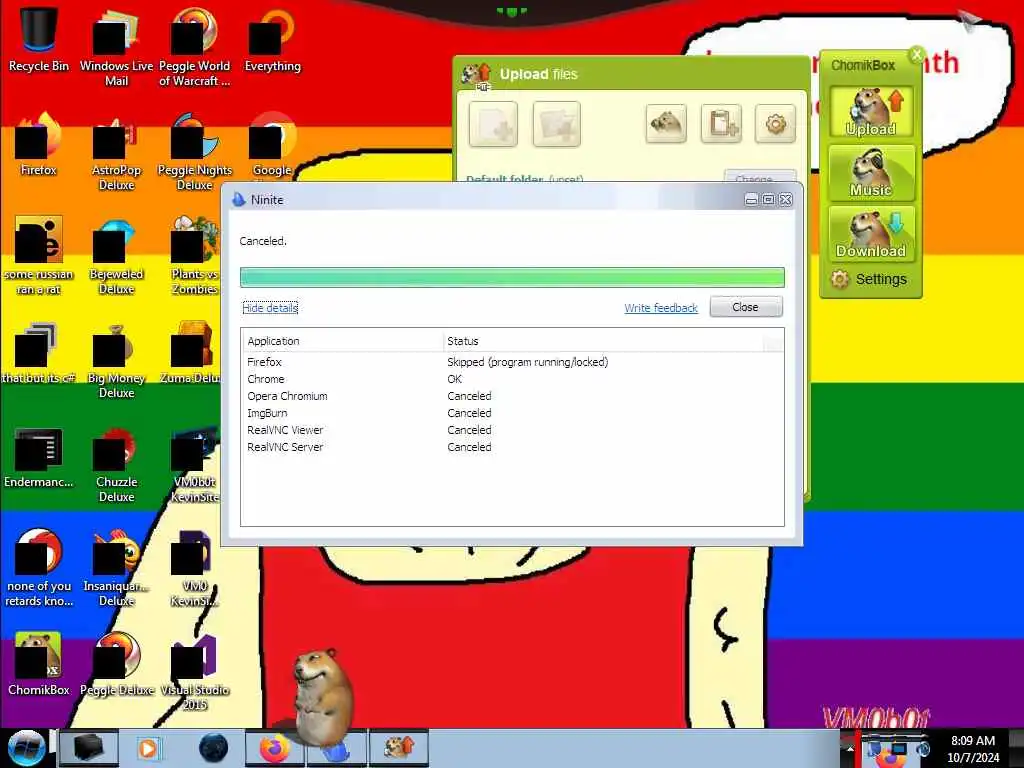Select the Endermanch desktop icon

point(39,457)
